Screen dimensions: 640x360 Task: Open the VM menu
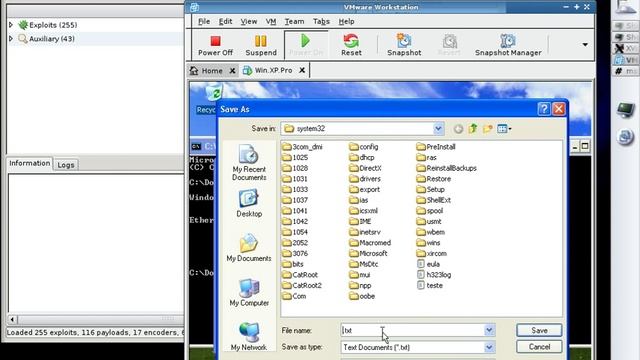pyautogui.click(x=271, y=22)
